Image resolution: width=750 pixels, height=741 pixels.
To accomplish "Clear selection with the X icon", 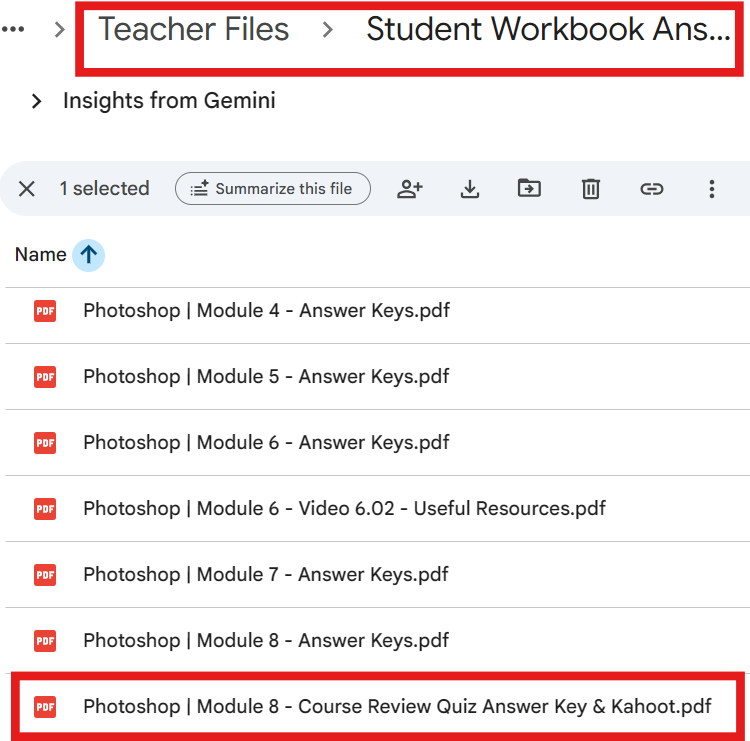I will (x=27, y=189).
